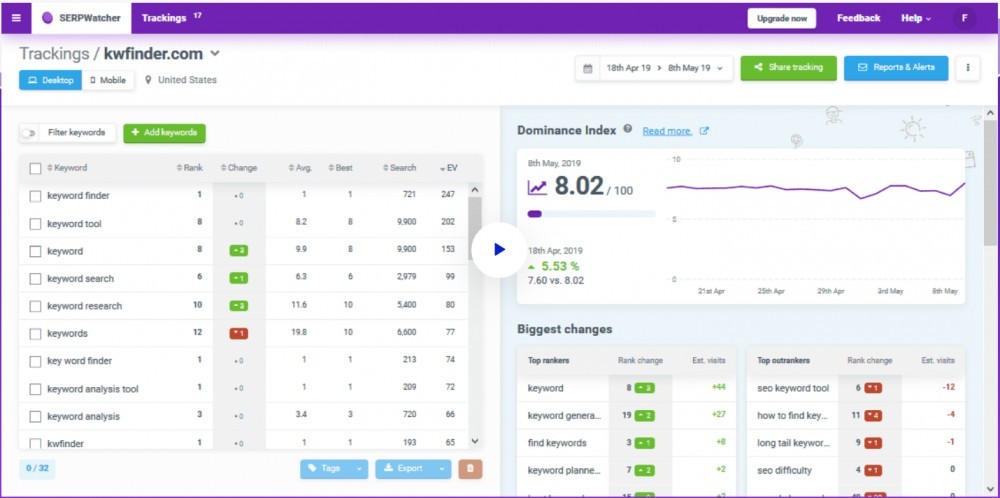Screen dimensions: 1000x498
Task: Click Dominance Index help question icon
Action: tap(628, 129)
